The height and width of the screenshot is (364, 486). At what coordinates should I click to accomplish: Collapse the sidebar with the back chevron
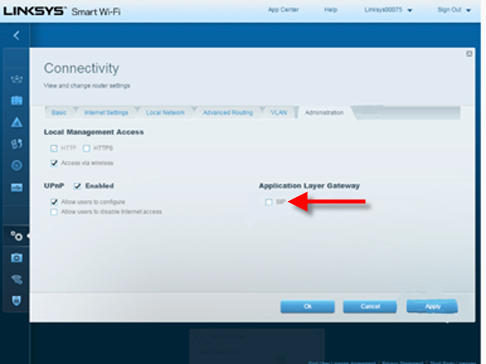coord(16,35)
